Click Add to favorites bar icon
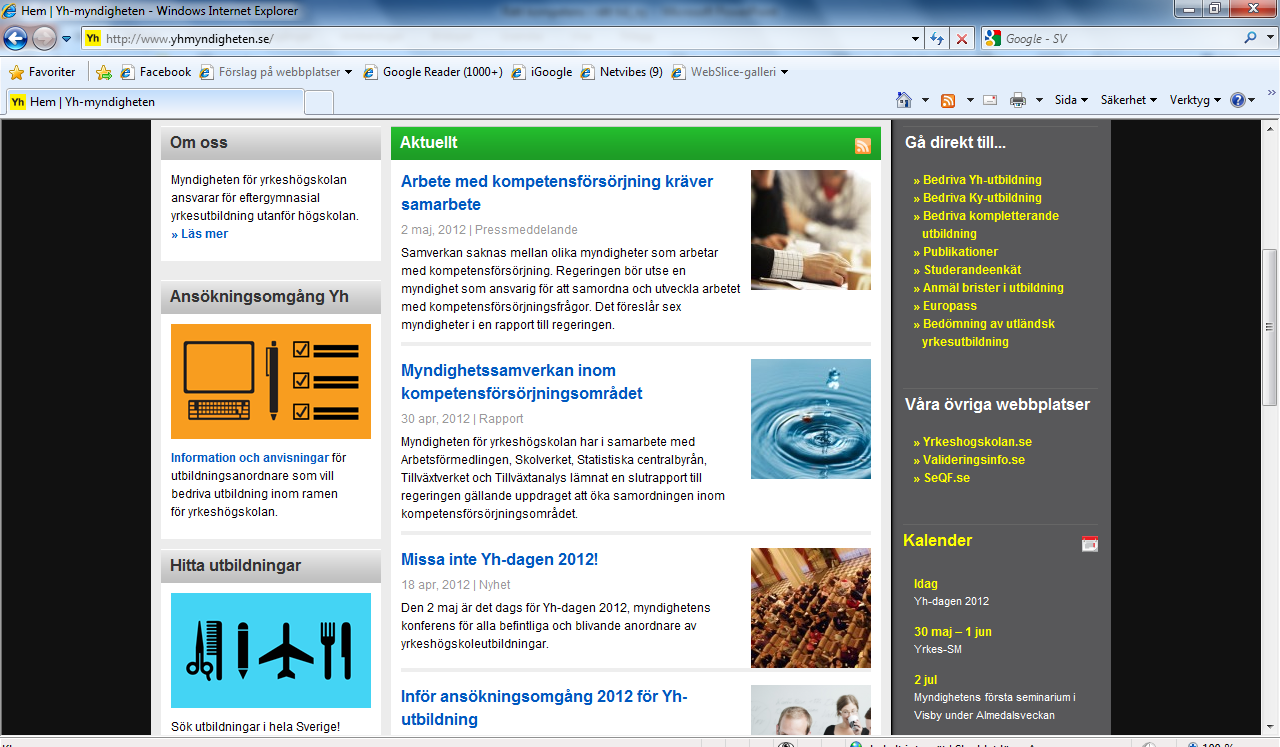Screen dimensions: 1280x747 [x=104, y=72]
